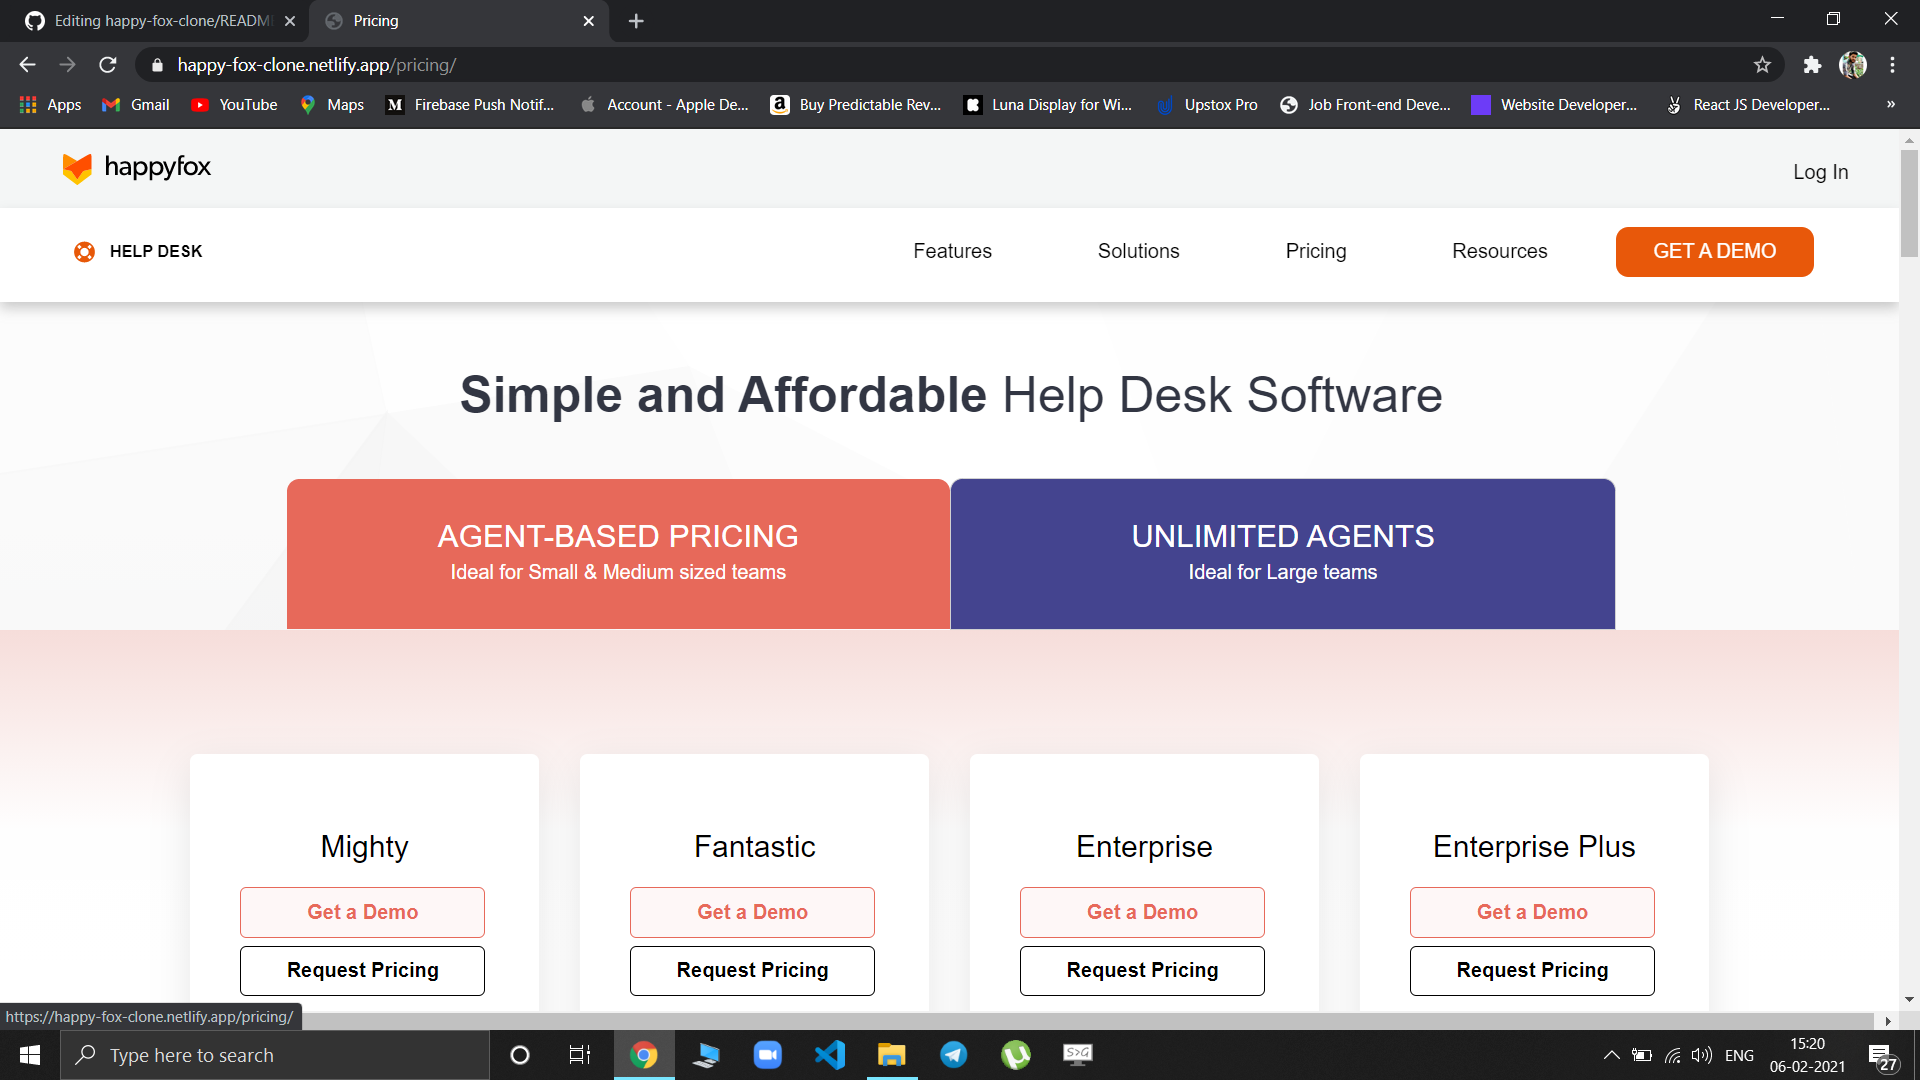Click the Log In link
The width and height of the screenshot is (1920, 1080).
coord(1820,172)
